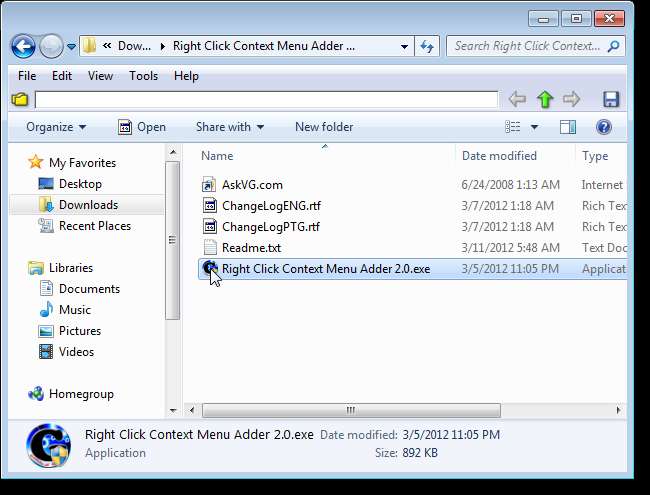Click the Open toolbar button
The height and width of the screenshot is (495, 650).
coord(141,127)
